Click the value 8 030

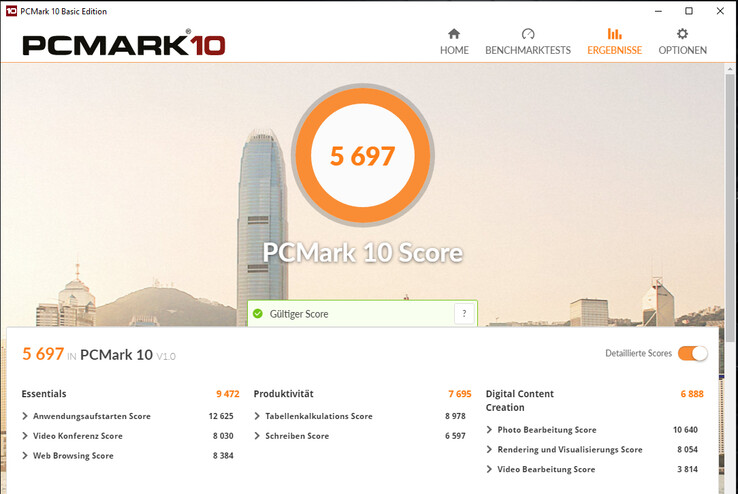(223, 436)
